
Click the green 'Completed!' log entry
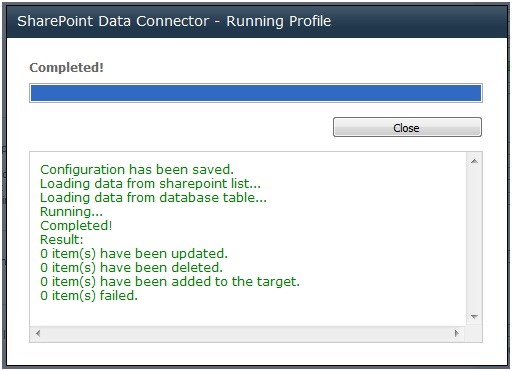[76, 226]
